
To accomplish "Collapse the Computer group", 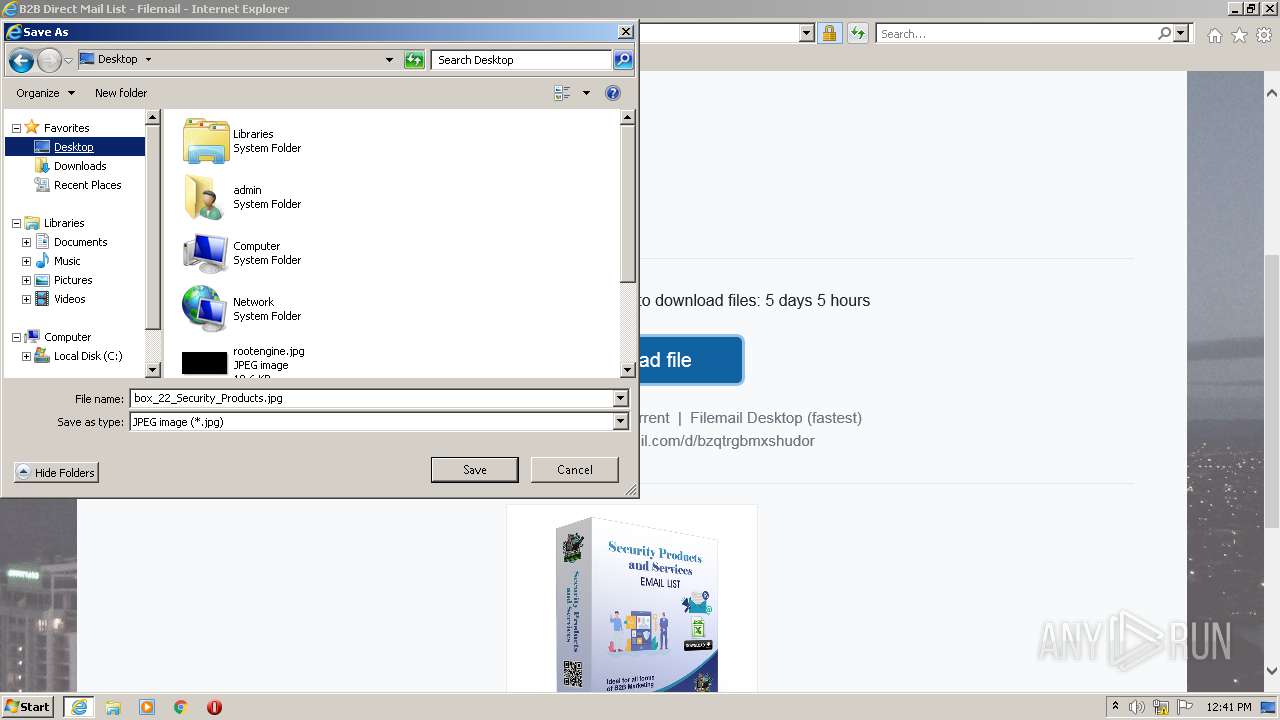I will [x=16, y=337].
